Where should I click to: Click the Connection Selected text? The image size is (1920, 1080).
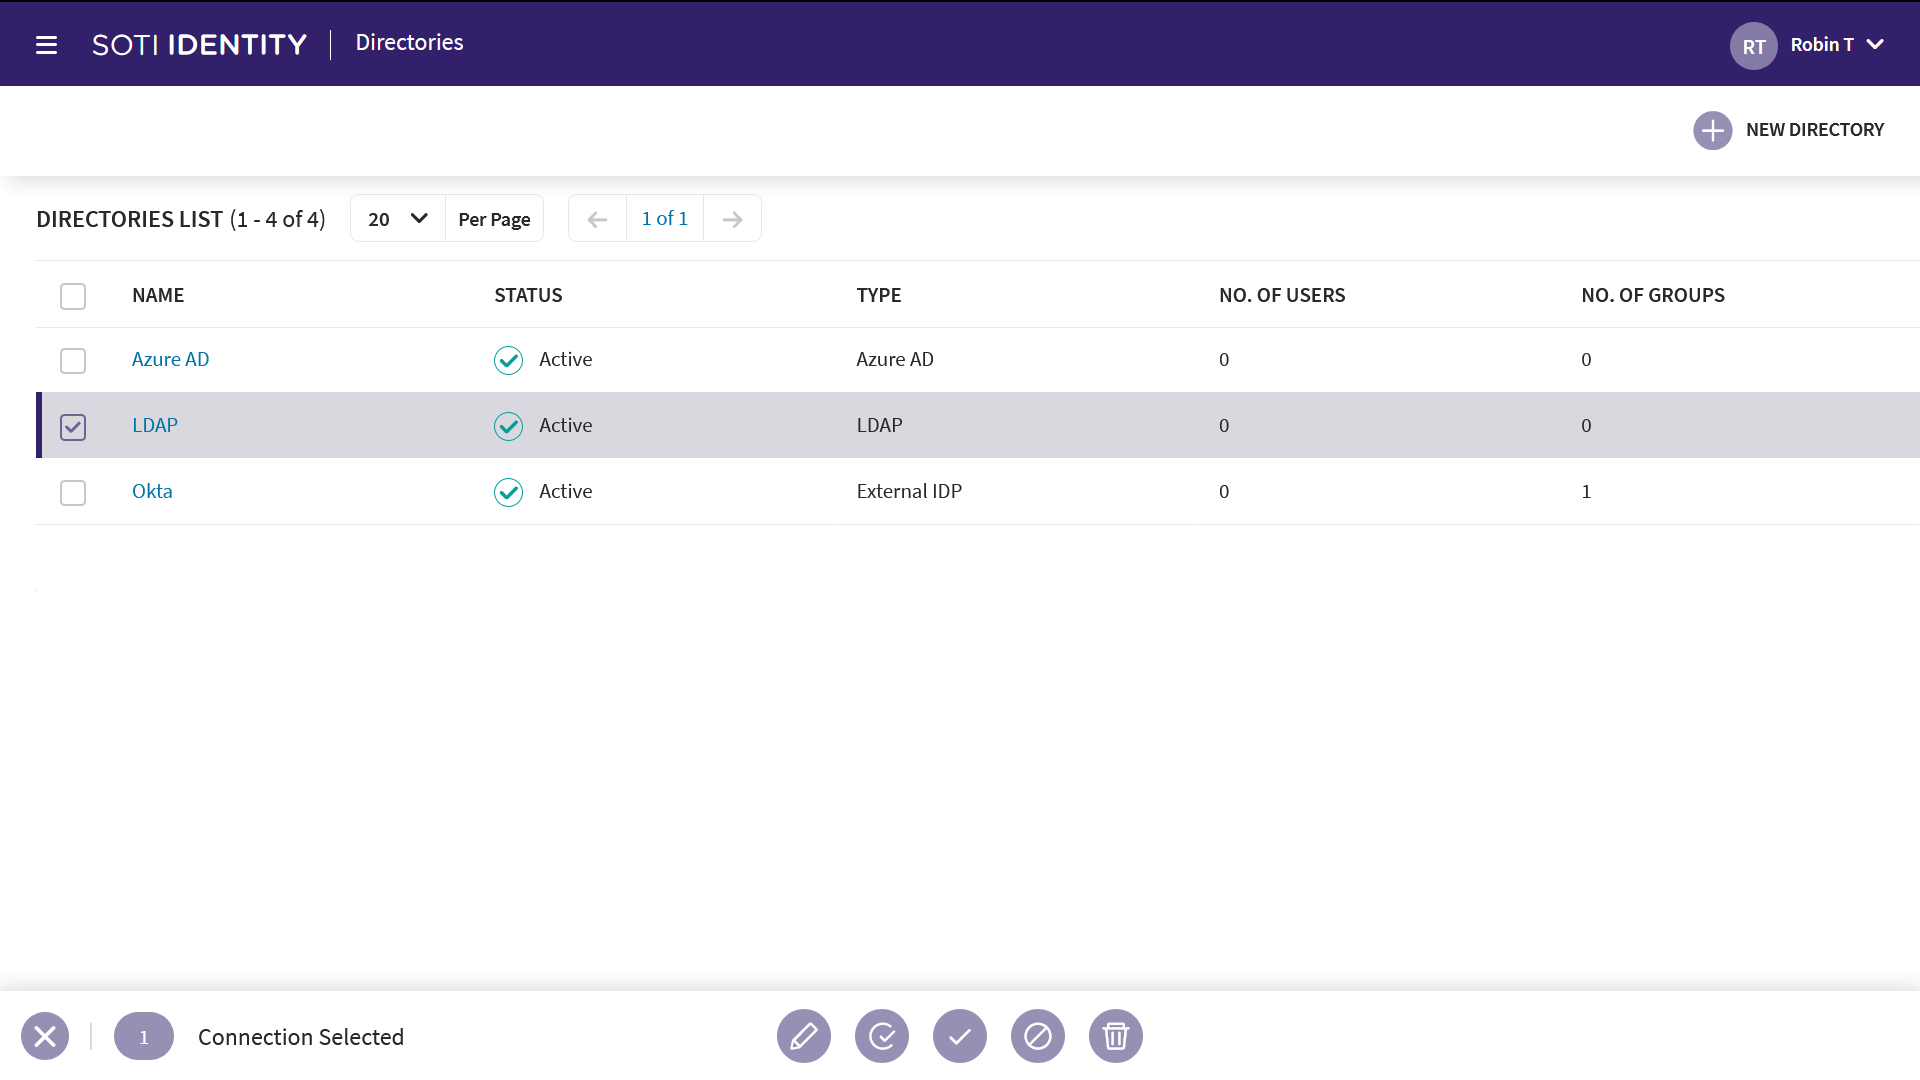[301, 1037]
